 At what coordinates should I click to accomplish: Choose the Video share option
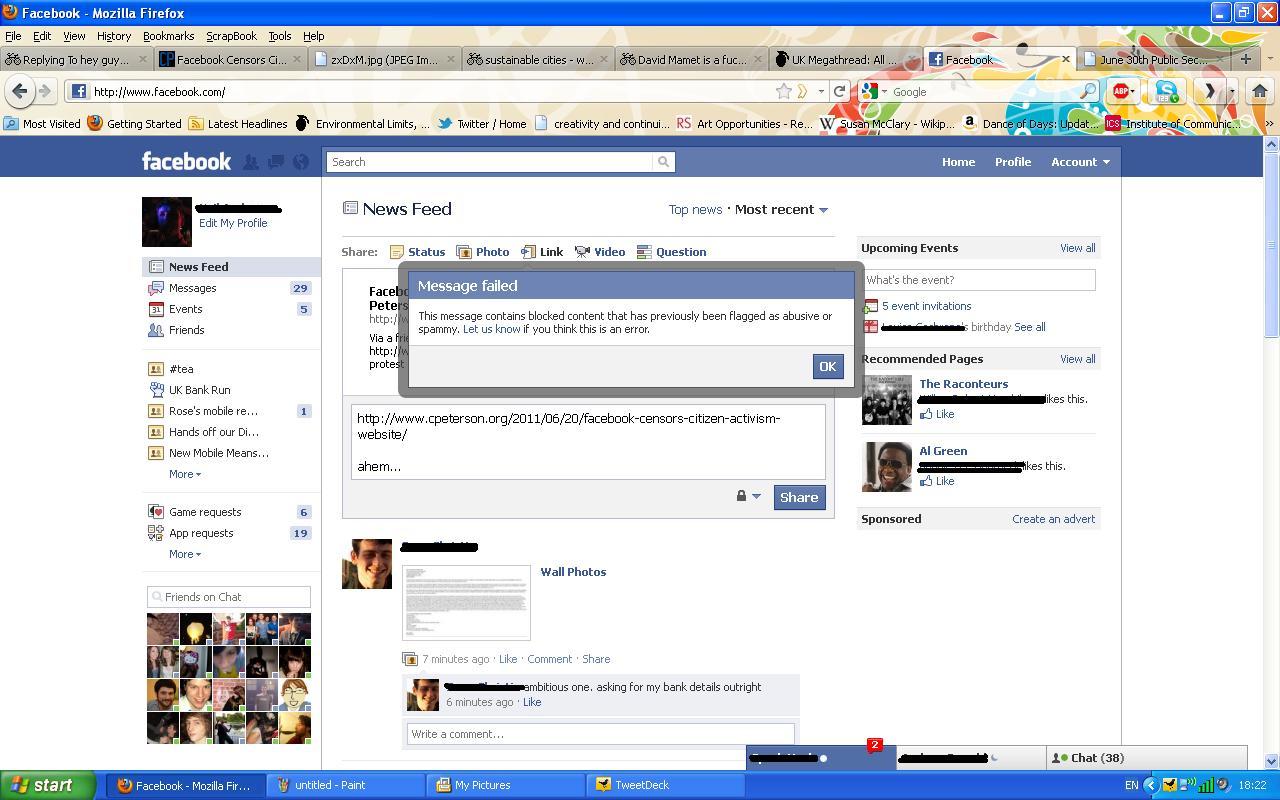pos(600,252)
